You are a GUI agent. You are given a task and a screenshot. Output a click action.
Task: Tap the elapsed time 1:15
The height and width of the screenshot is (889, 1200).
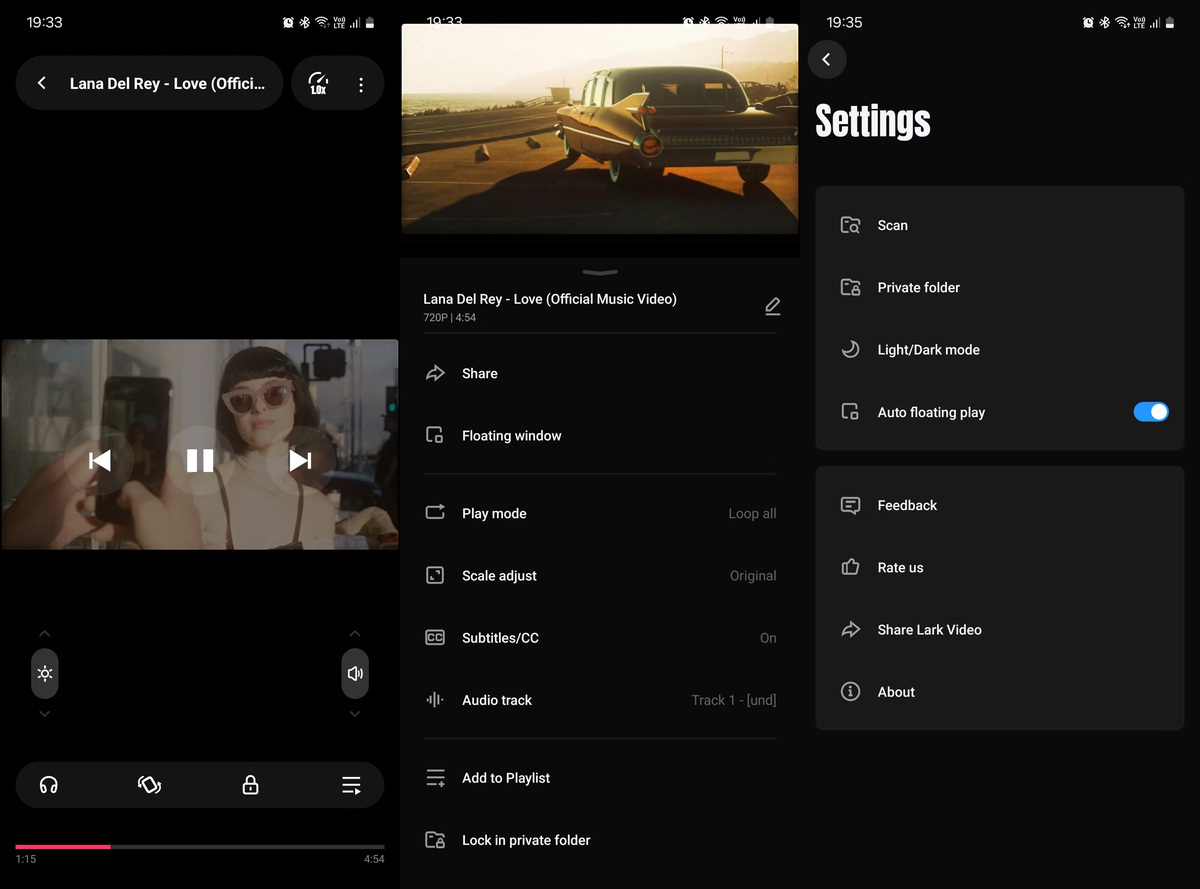[x=26, y=859]
